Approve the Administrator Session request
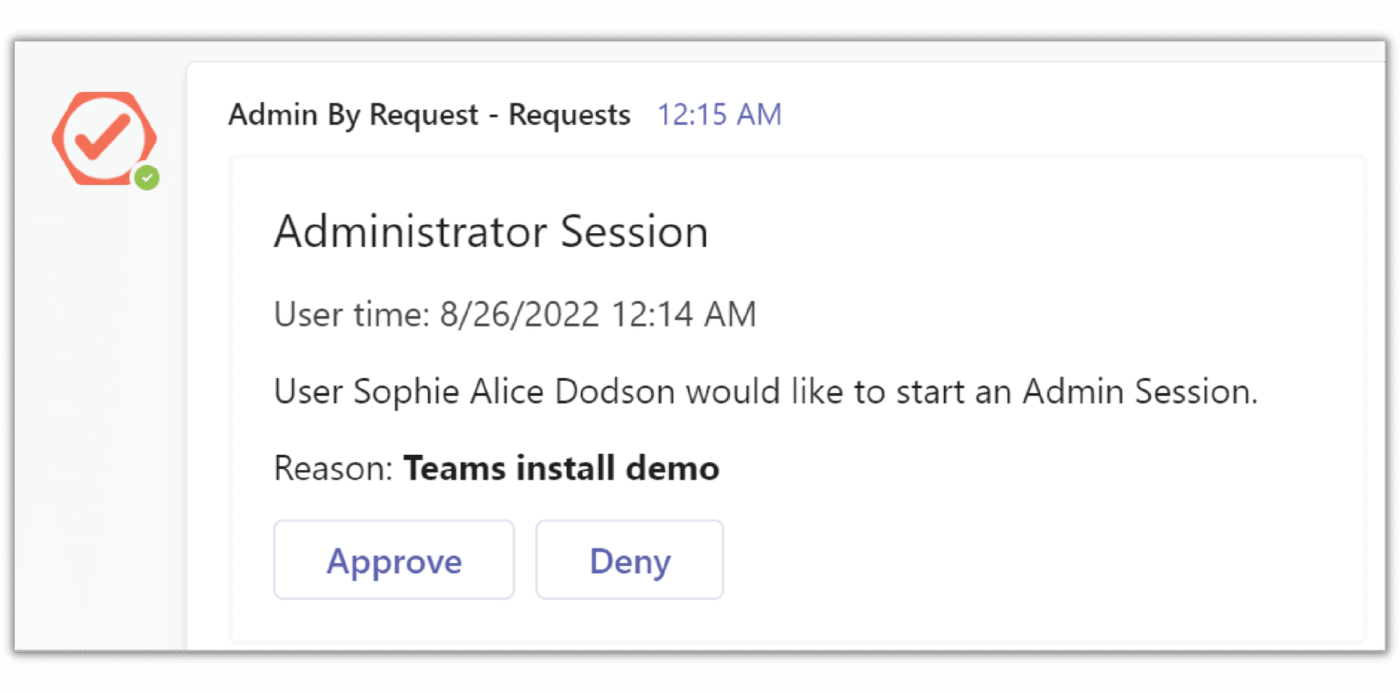The width and height of the screenshot is (1400, 693). tap(394, 560)
